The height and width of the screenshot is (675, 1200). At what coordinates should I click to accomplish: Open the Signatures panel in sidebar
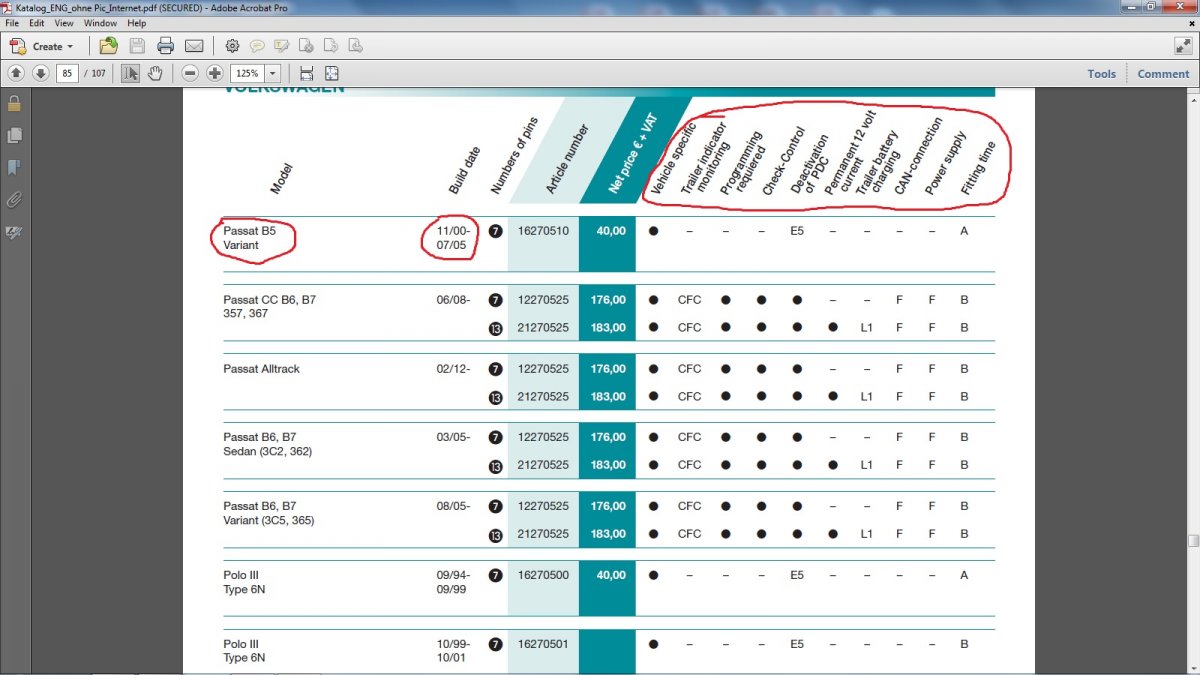[14, 232]
